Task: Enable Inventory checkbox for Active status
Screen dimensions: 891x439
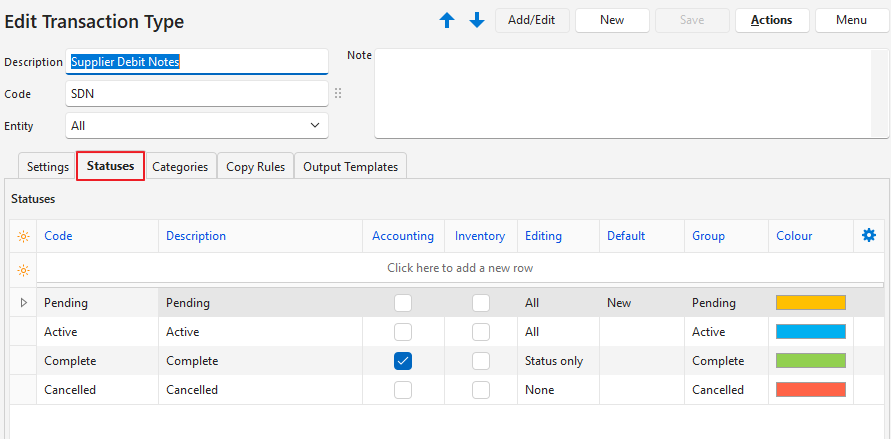Action: tap(481, 332)
